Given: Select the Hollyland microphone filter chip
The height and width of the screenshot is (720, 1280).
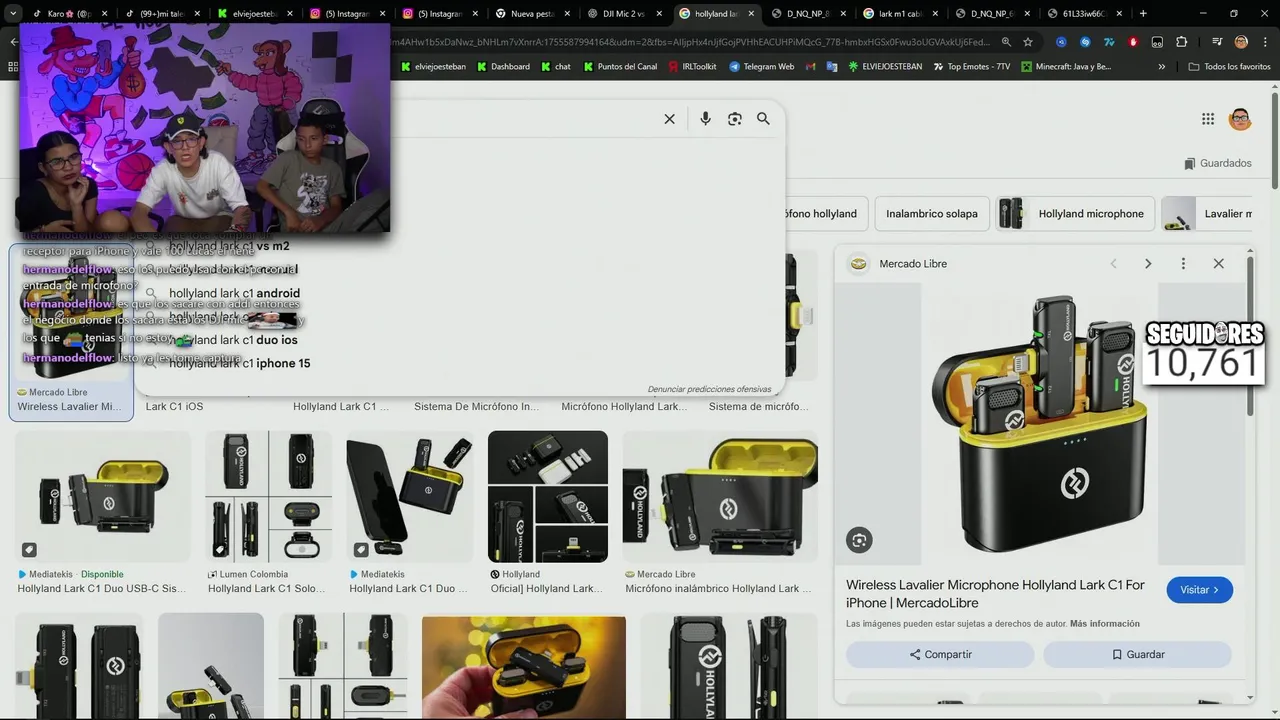Looking at the screenshot, I should click(x=1077, y=214).
